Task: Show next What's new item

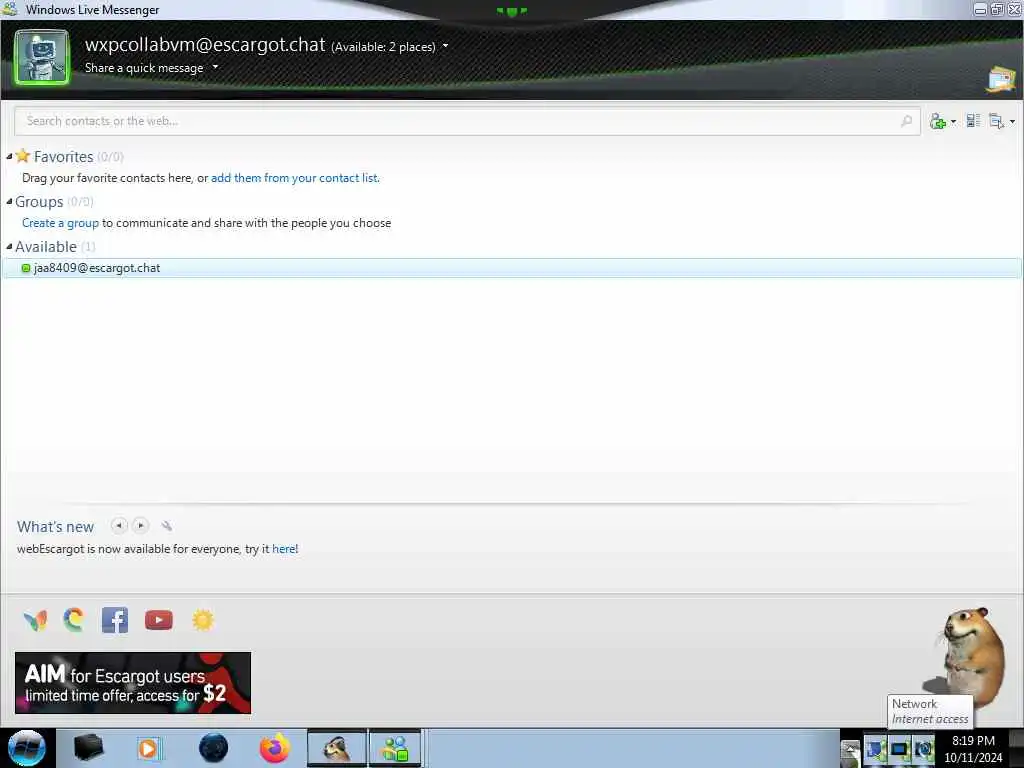Action: (x=140, y=526)
